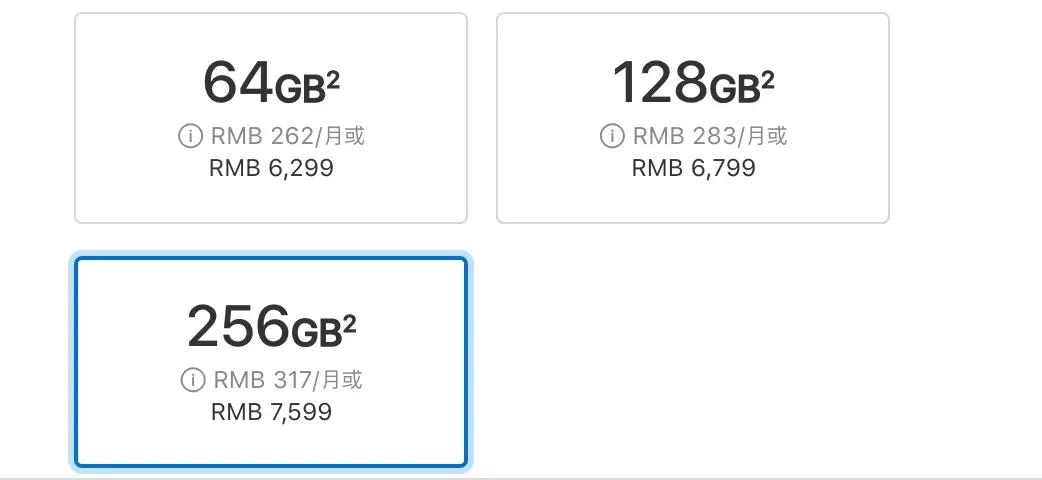The height and width of the screenshot is (480, 1042).
Task: Click info icon beside RMB 283/月
Action: (x=612, y=136)
